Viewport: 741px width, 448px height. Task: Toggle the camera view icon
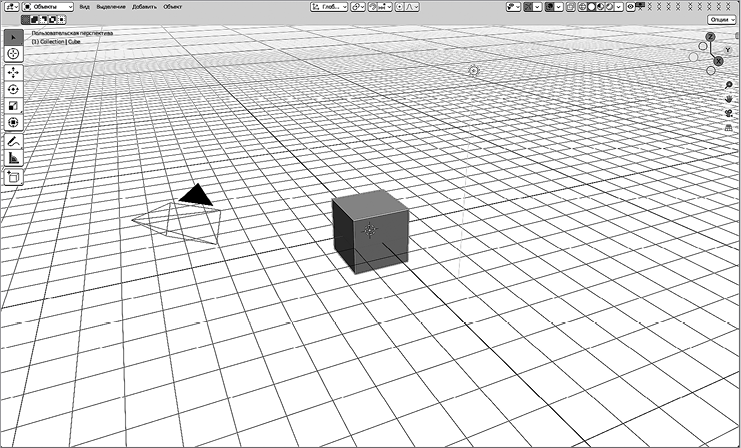tap(729, 113)
